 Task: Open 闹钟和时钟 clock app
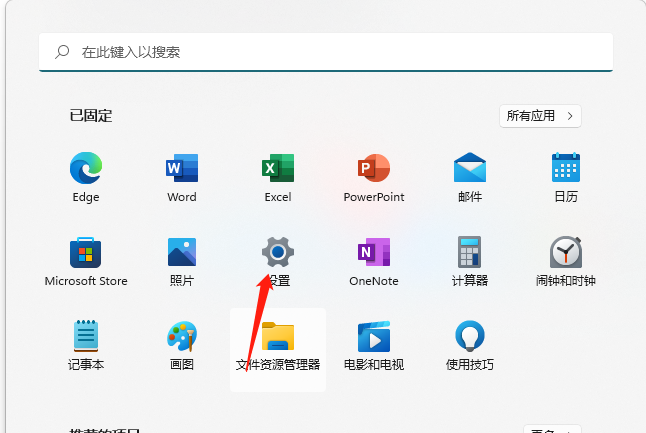[566, 252]
